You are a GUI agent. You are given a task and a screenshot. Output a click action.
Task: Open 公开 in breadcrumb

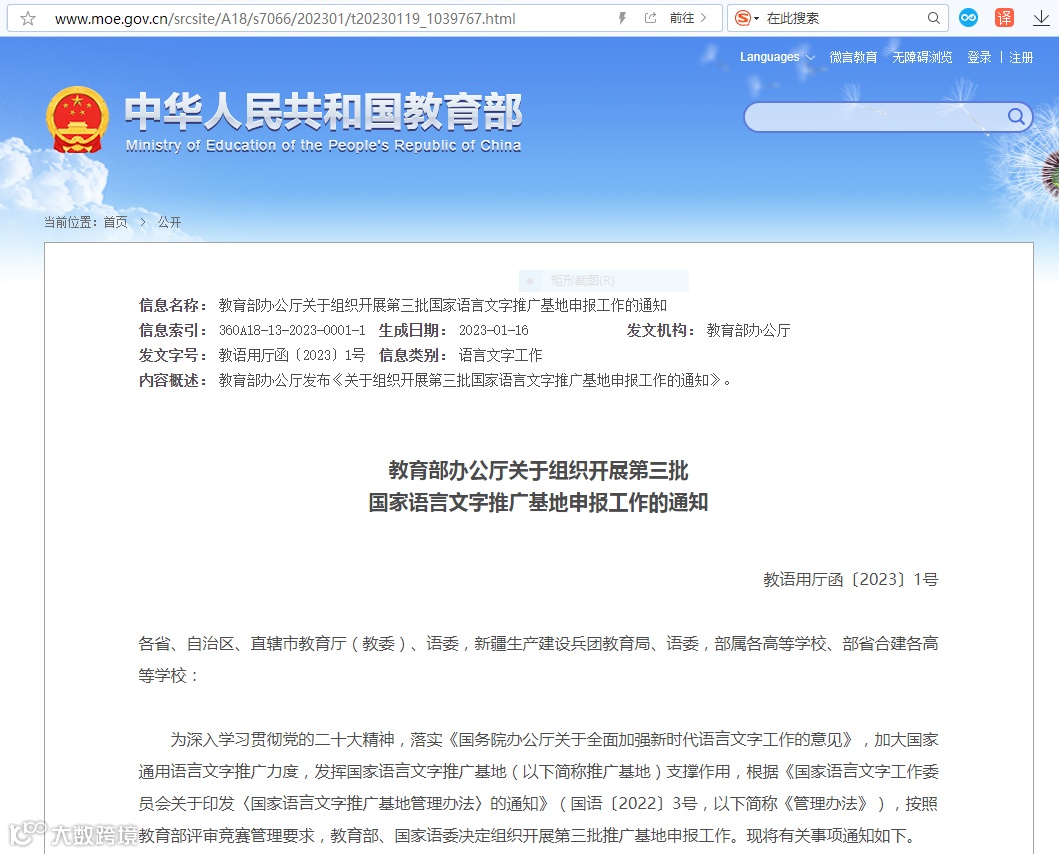coord(170,222)
